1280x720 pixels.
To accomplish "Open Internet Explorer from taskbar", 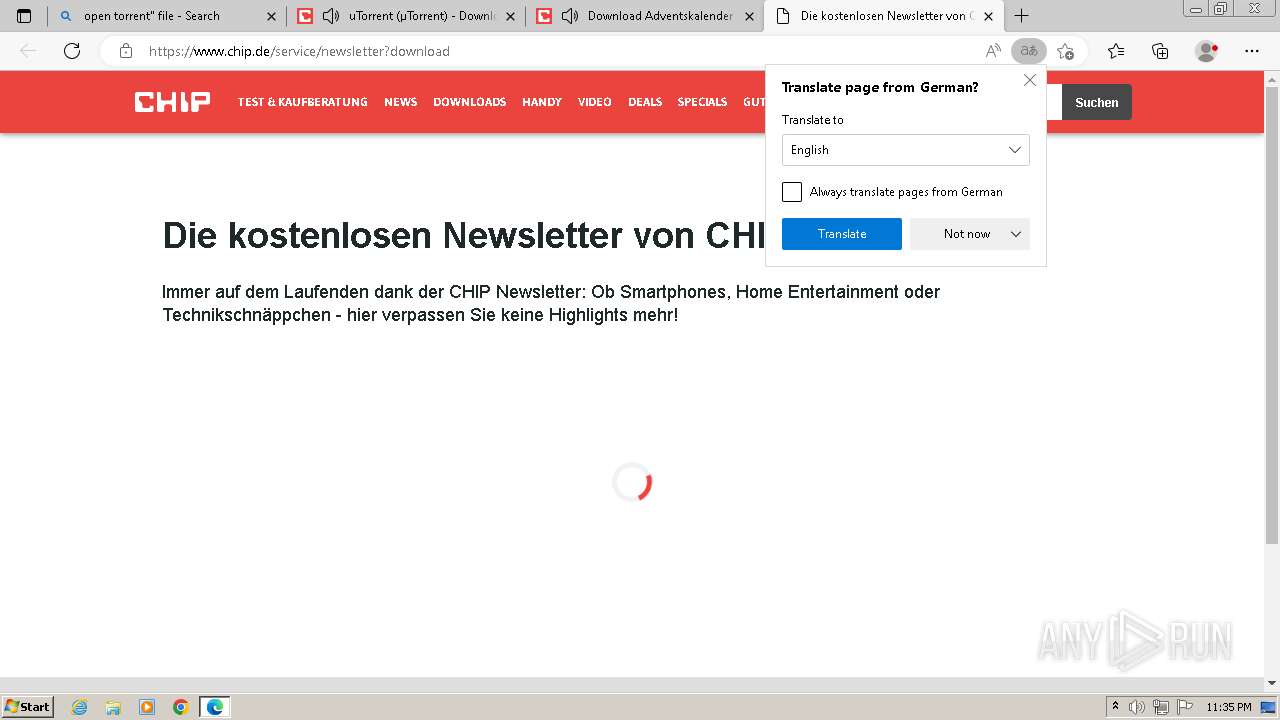I will (80, 707).
